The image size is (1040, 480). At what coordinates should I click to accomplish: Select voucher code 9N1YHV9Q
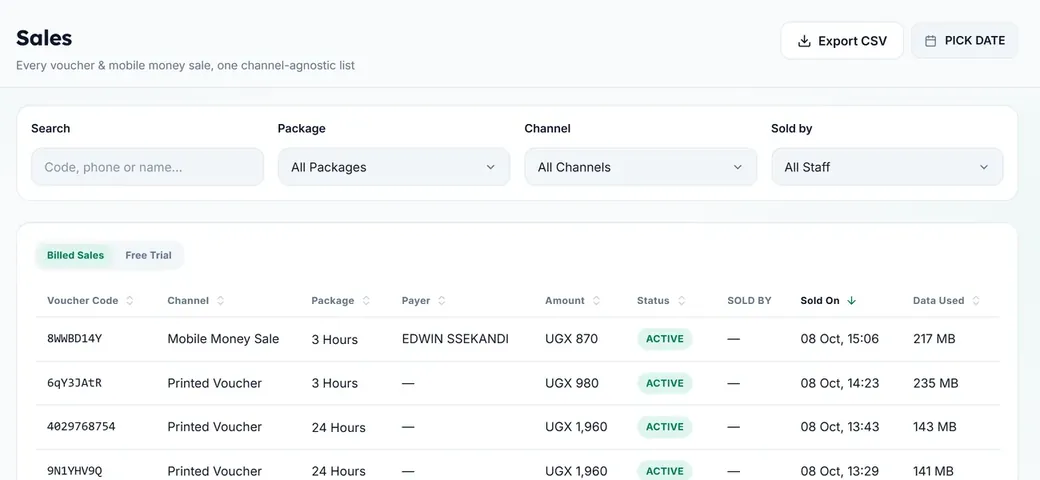click(74, 471)
